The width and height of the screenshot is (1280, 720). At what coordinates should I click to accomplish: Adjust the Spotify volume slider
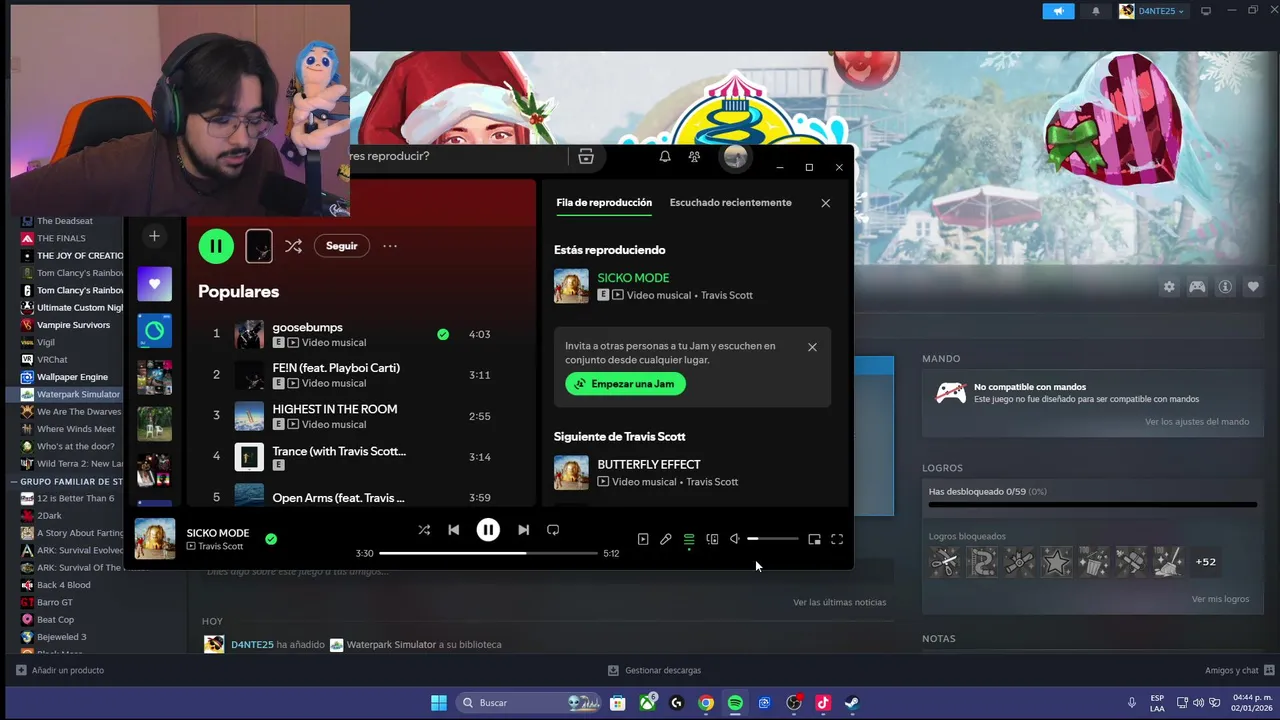773,539
